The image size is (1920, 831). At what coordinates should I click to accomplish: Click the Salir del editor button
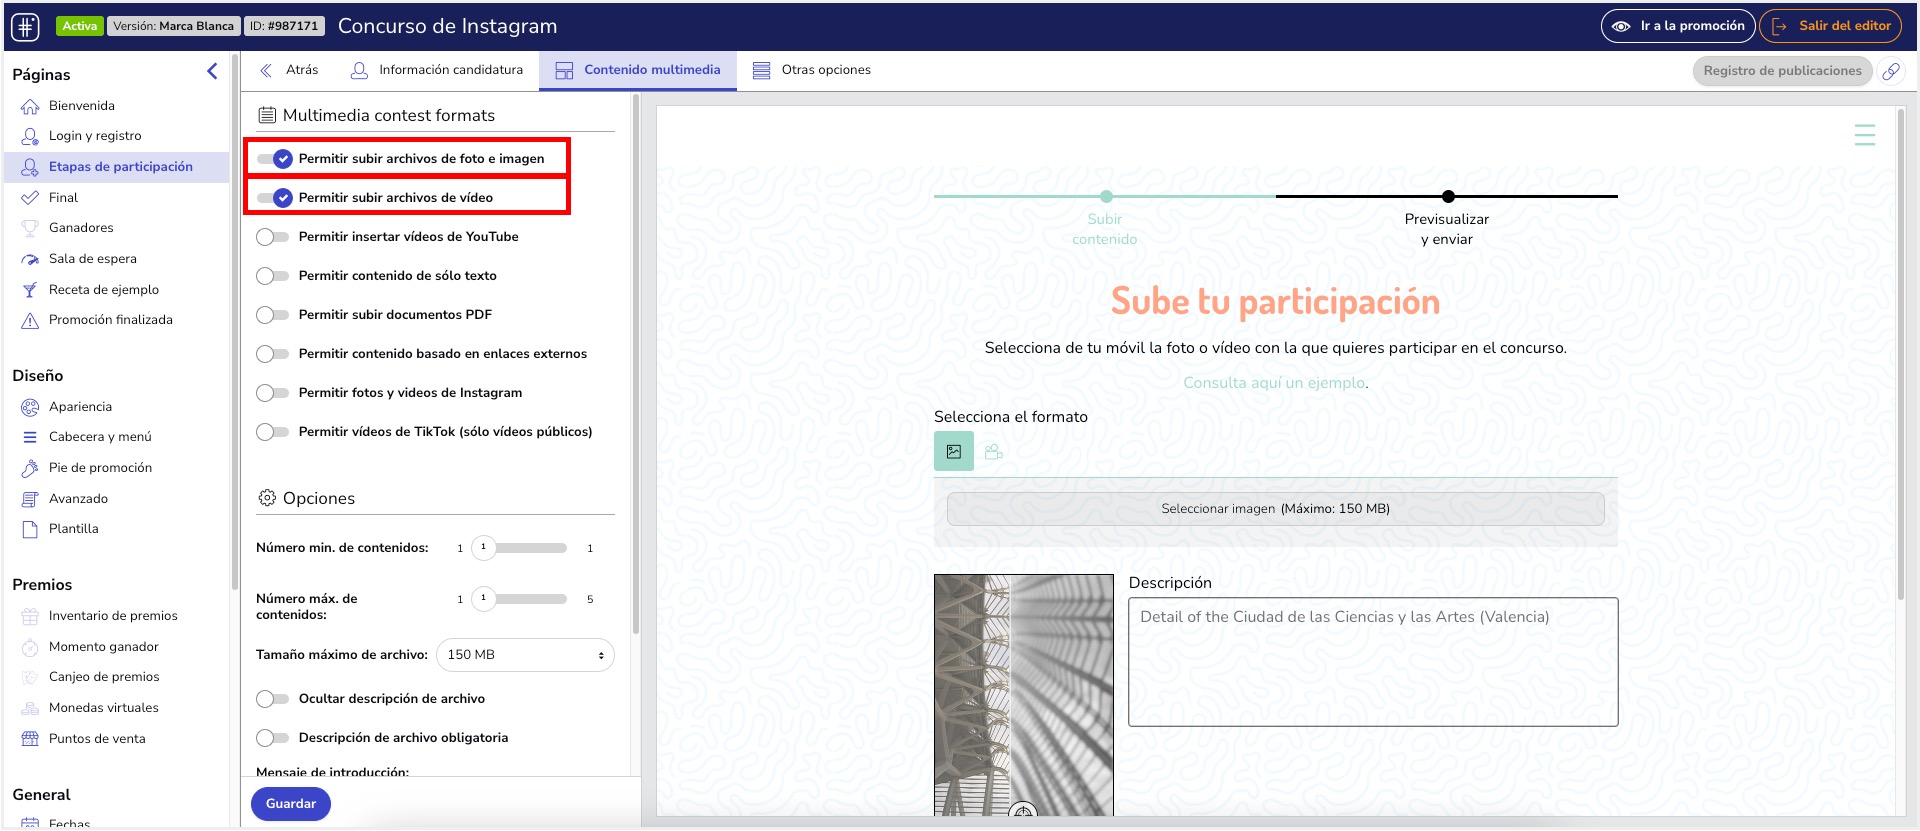click(1830, 26)
